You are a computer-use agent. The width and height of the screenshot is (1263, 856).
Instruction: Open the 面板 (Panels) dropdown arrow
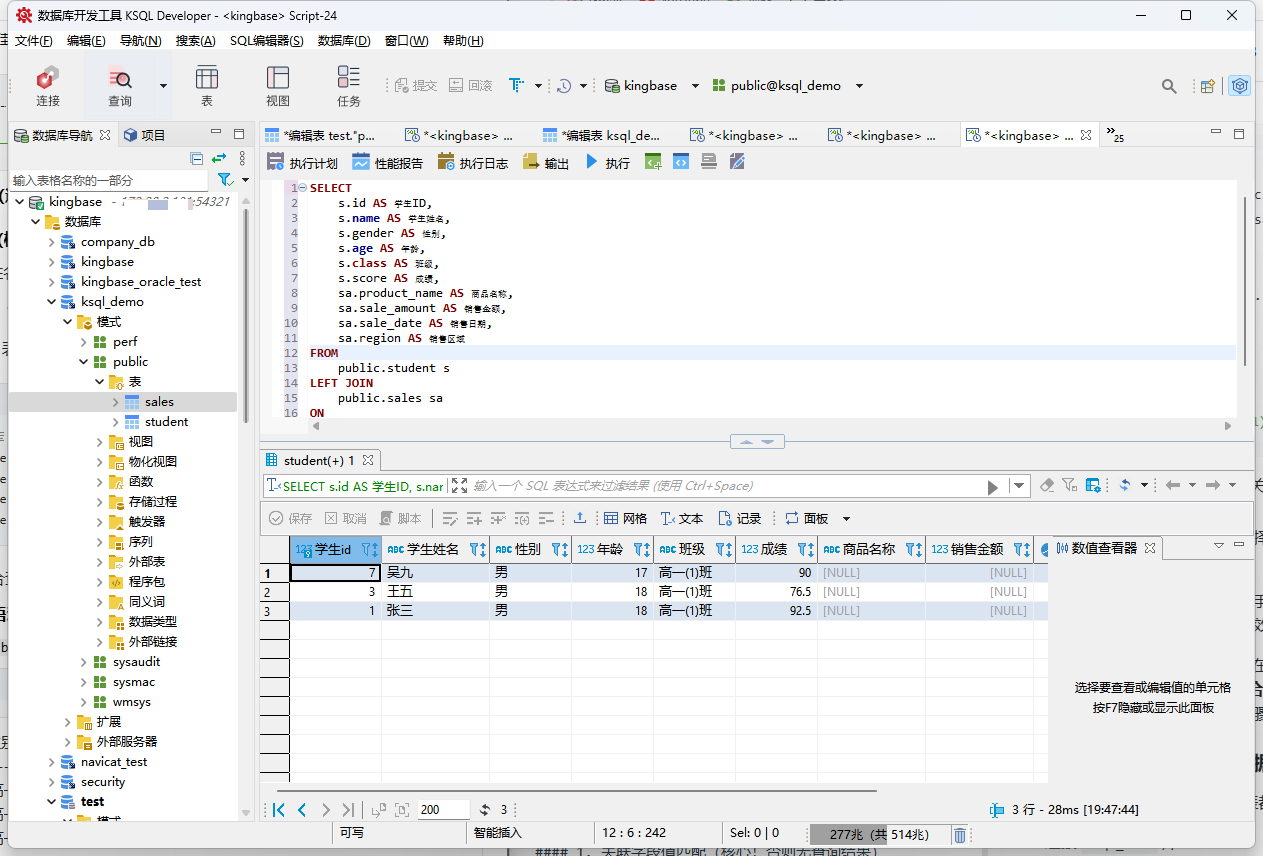coord(846,518)
